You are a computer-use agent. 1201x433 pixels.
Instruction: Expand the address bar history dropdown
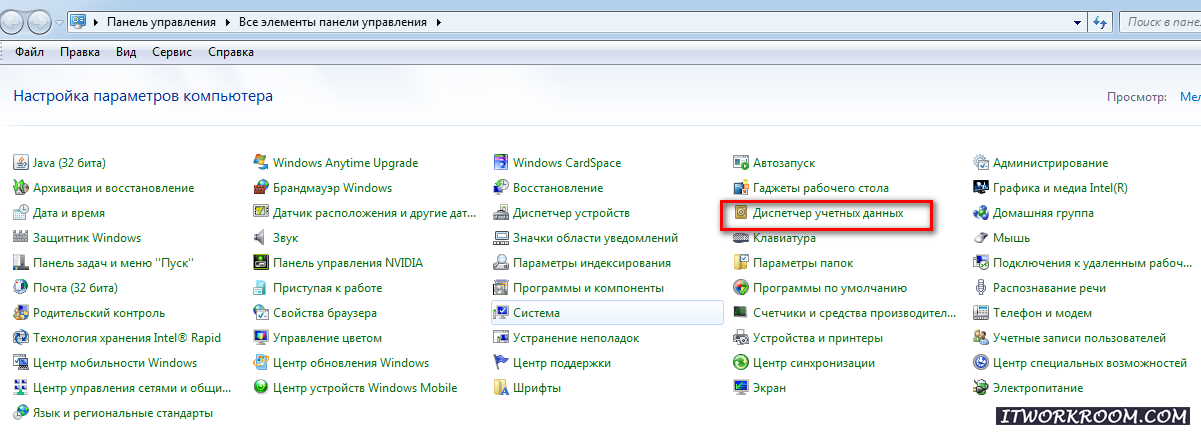(x=1077, y=21)
